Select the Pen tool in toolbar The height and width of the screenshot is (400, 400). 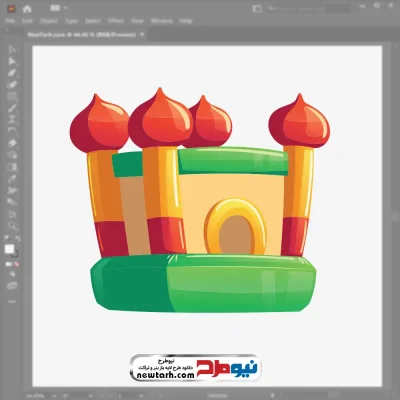tap(12, 73)
